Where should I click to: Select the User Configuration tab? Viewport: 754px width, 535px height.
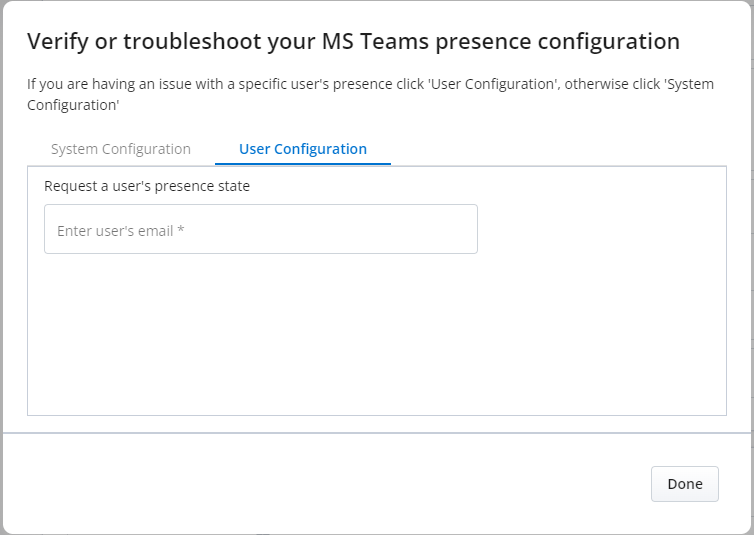(x=302, y=149)
